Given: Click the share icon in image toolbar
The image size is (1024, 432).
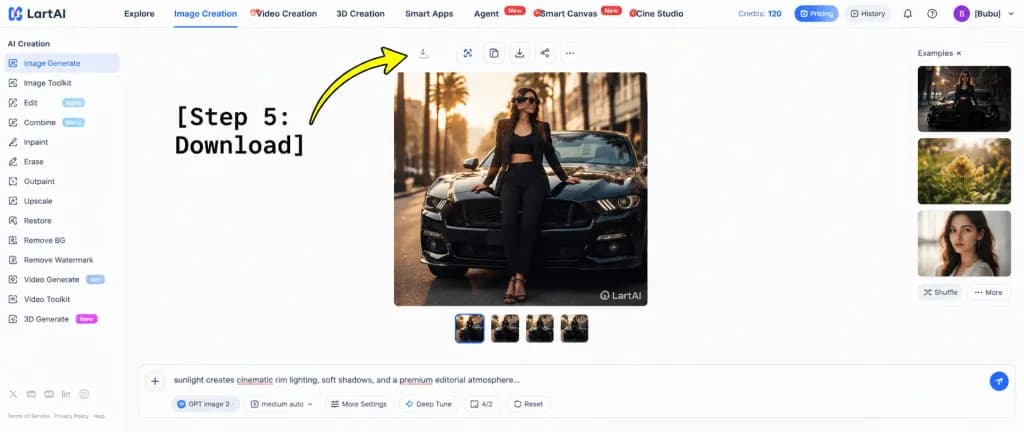Looking at the screenshot, I should (x=545, y=53).
